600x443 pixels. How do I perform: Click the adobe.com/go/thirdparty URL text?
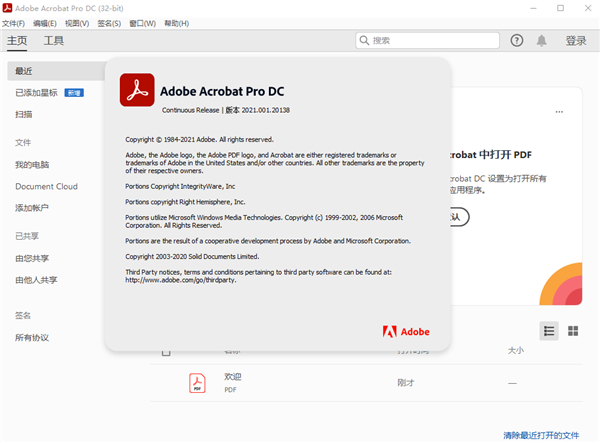click(181, 280)
